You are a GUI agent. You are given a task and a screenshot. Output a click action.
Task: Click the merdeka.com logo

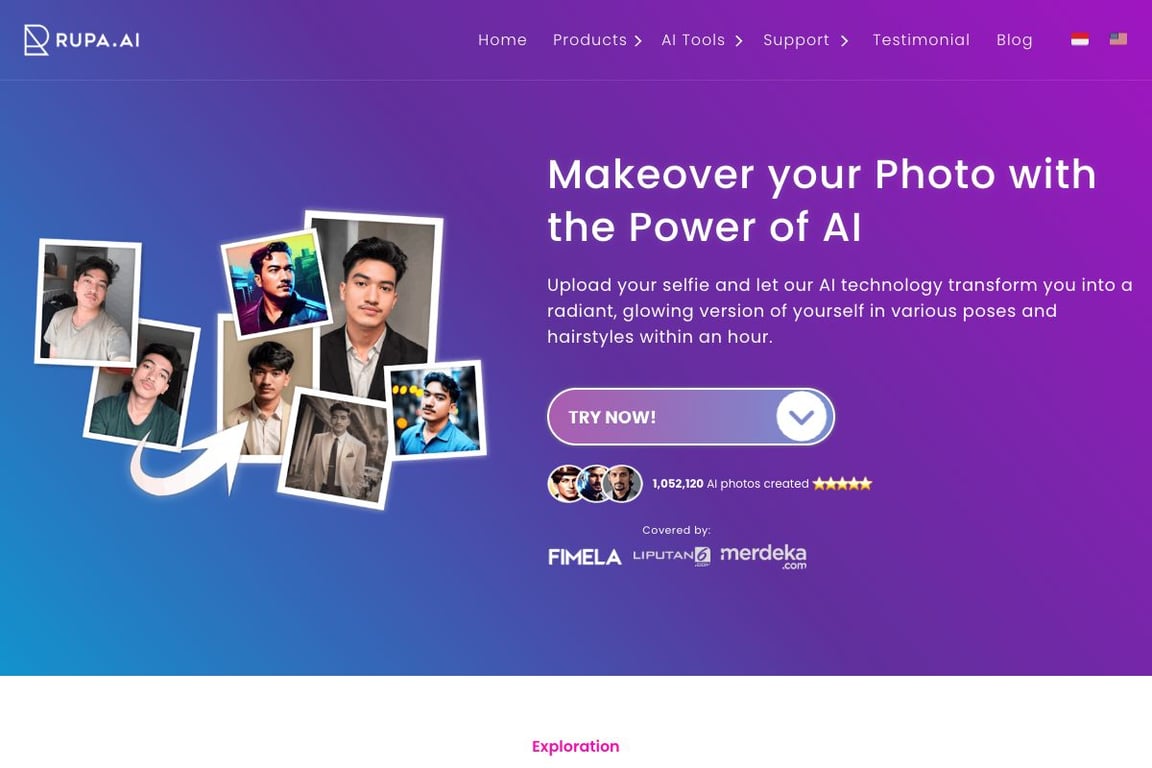[x=763, y=556]
